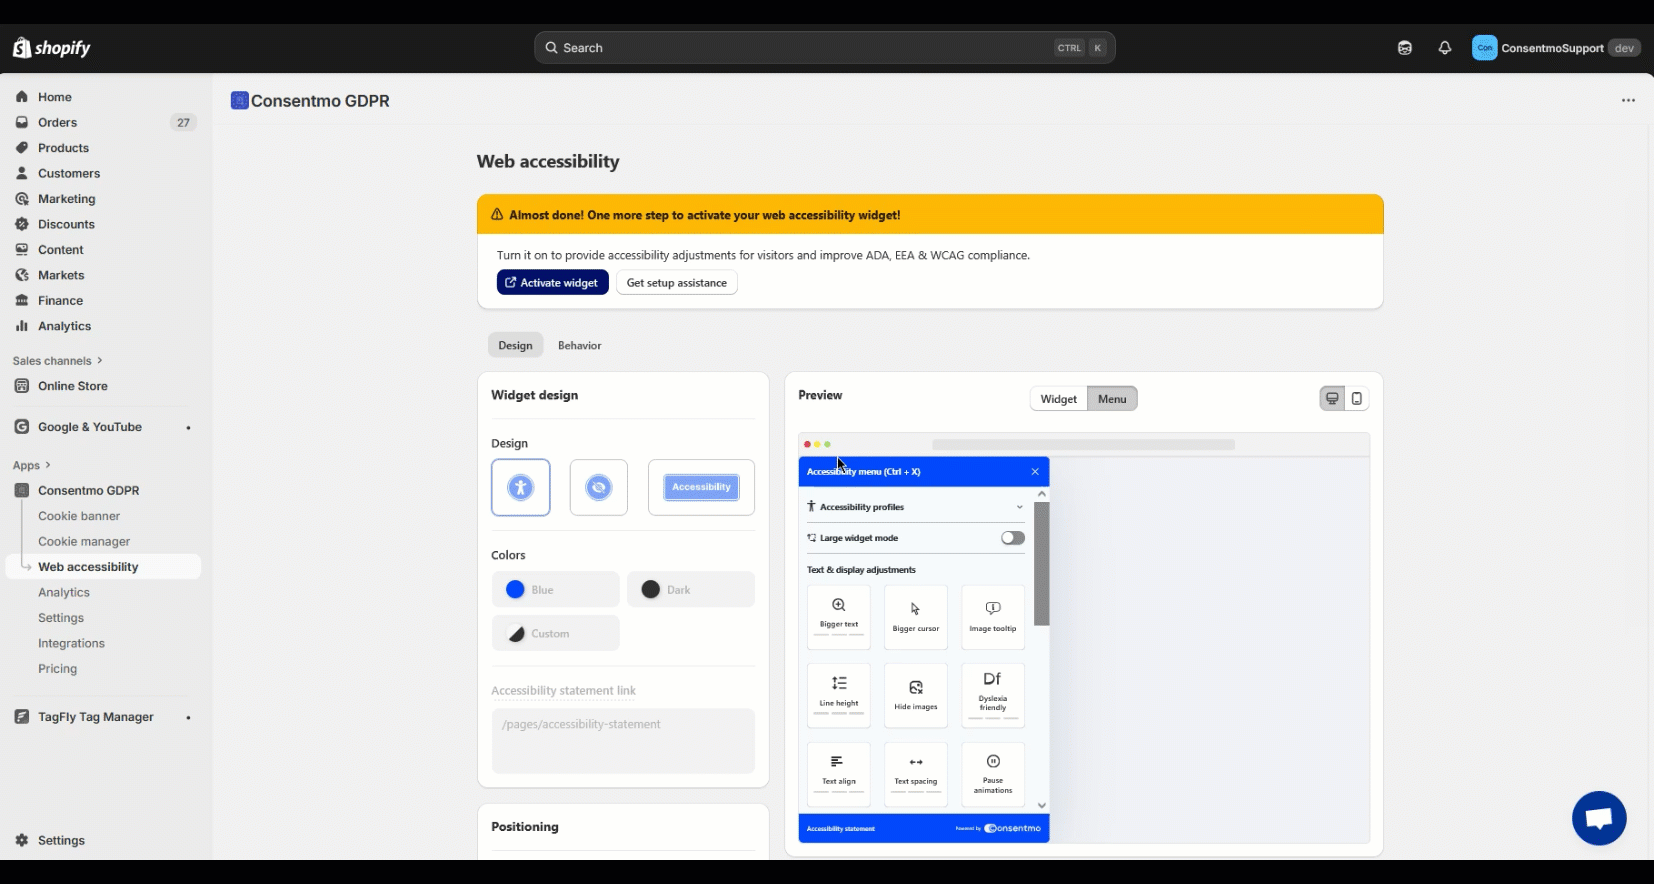Switch preview to Widget view

1058,399
